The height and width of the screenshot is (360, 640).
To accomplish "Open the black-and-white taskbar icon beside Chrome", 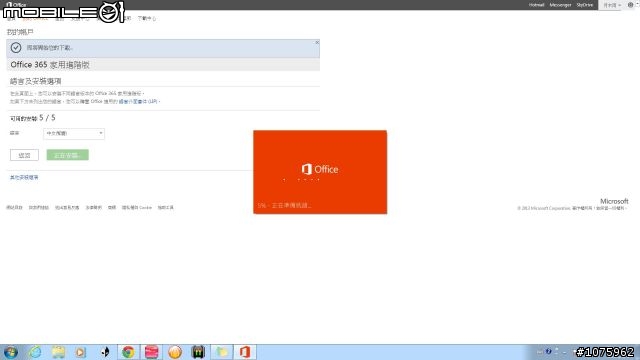I will pyautogui.click(x=105, y=352).
